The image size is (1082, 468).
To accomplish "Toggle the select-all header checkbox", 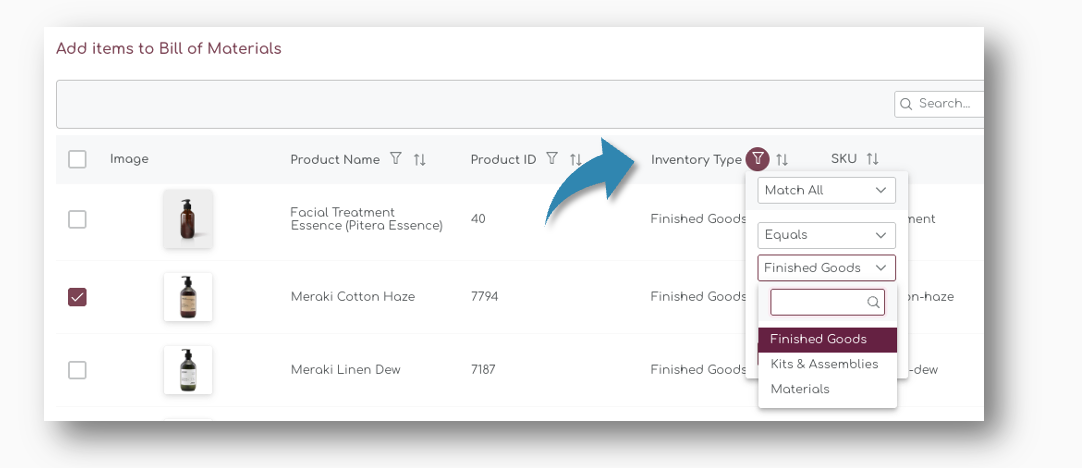I will (77, 159).
